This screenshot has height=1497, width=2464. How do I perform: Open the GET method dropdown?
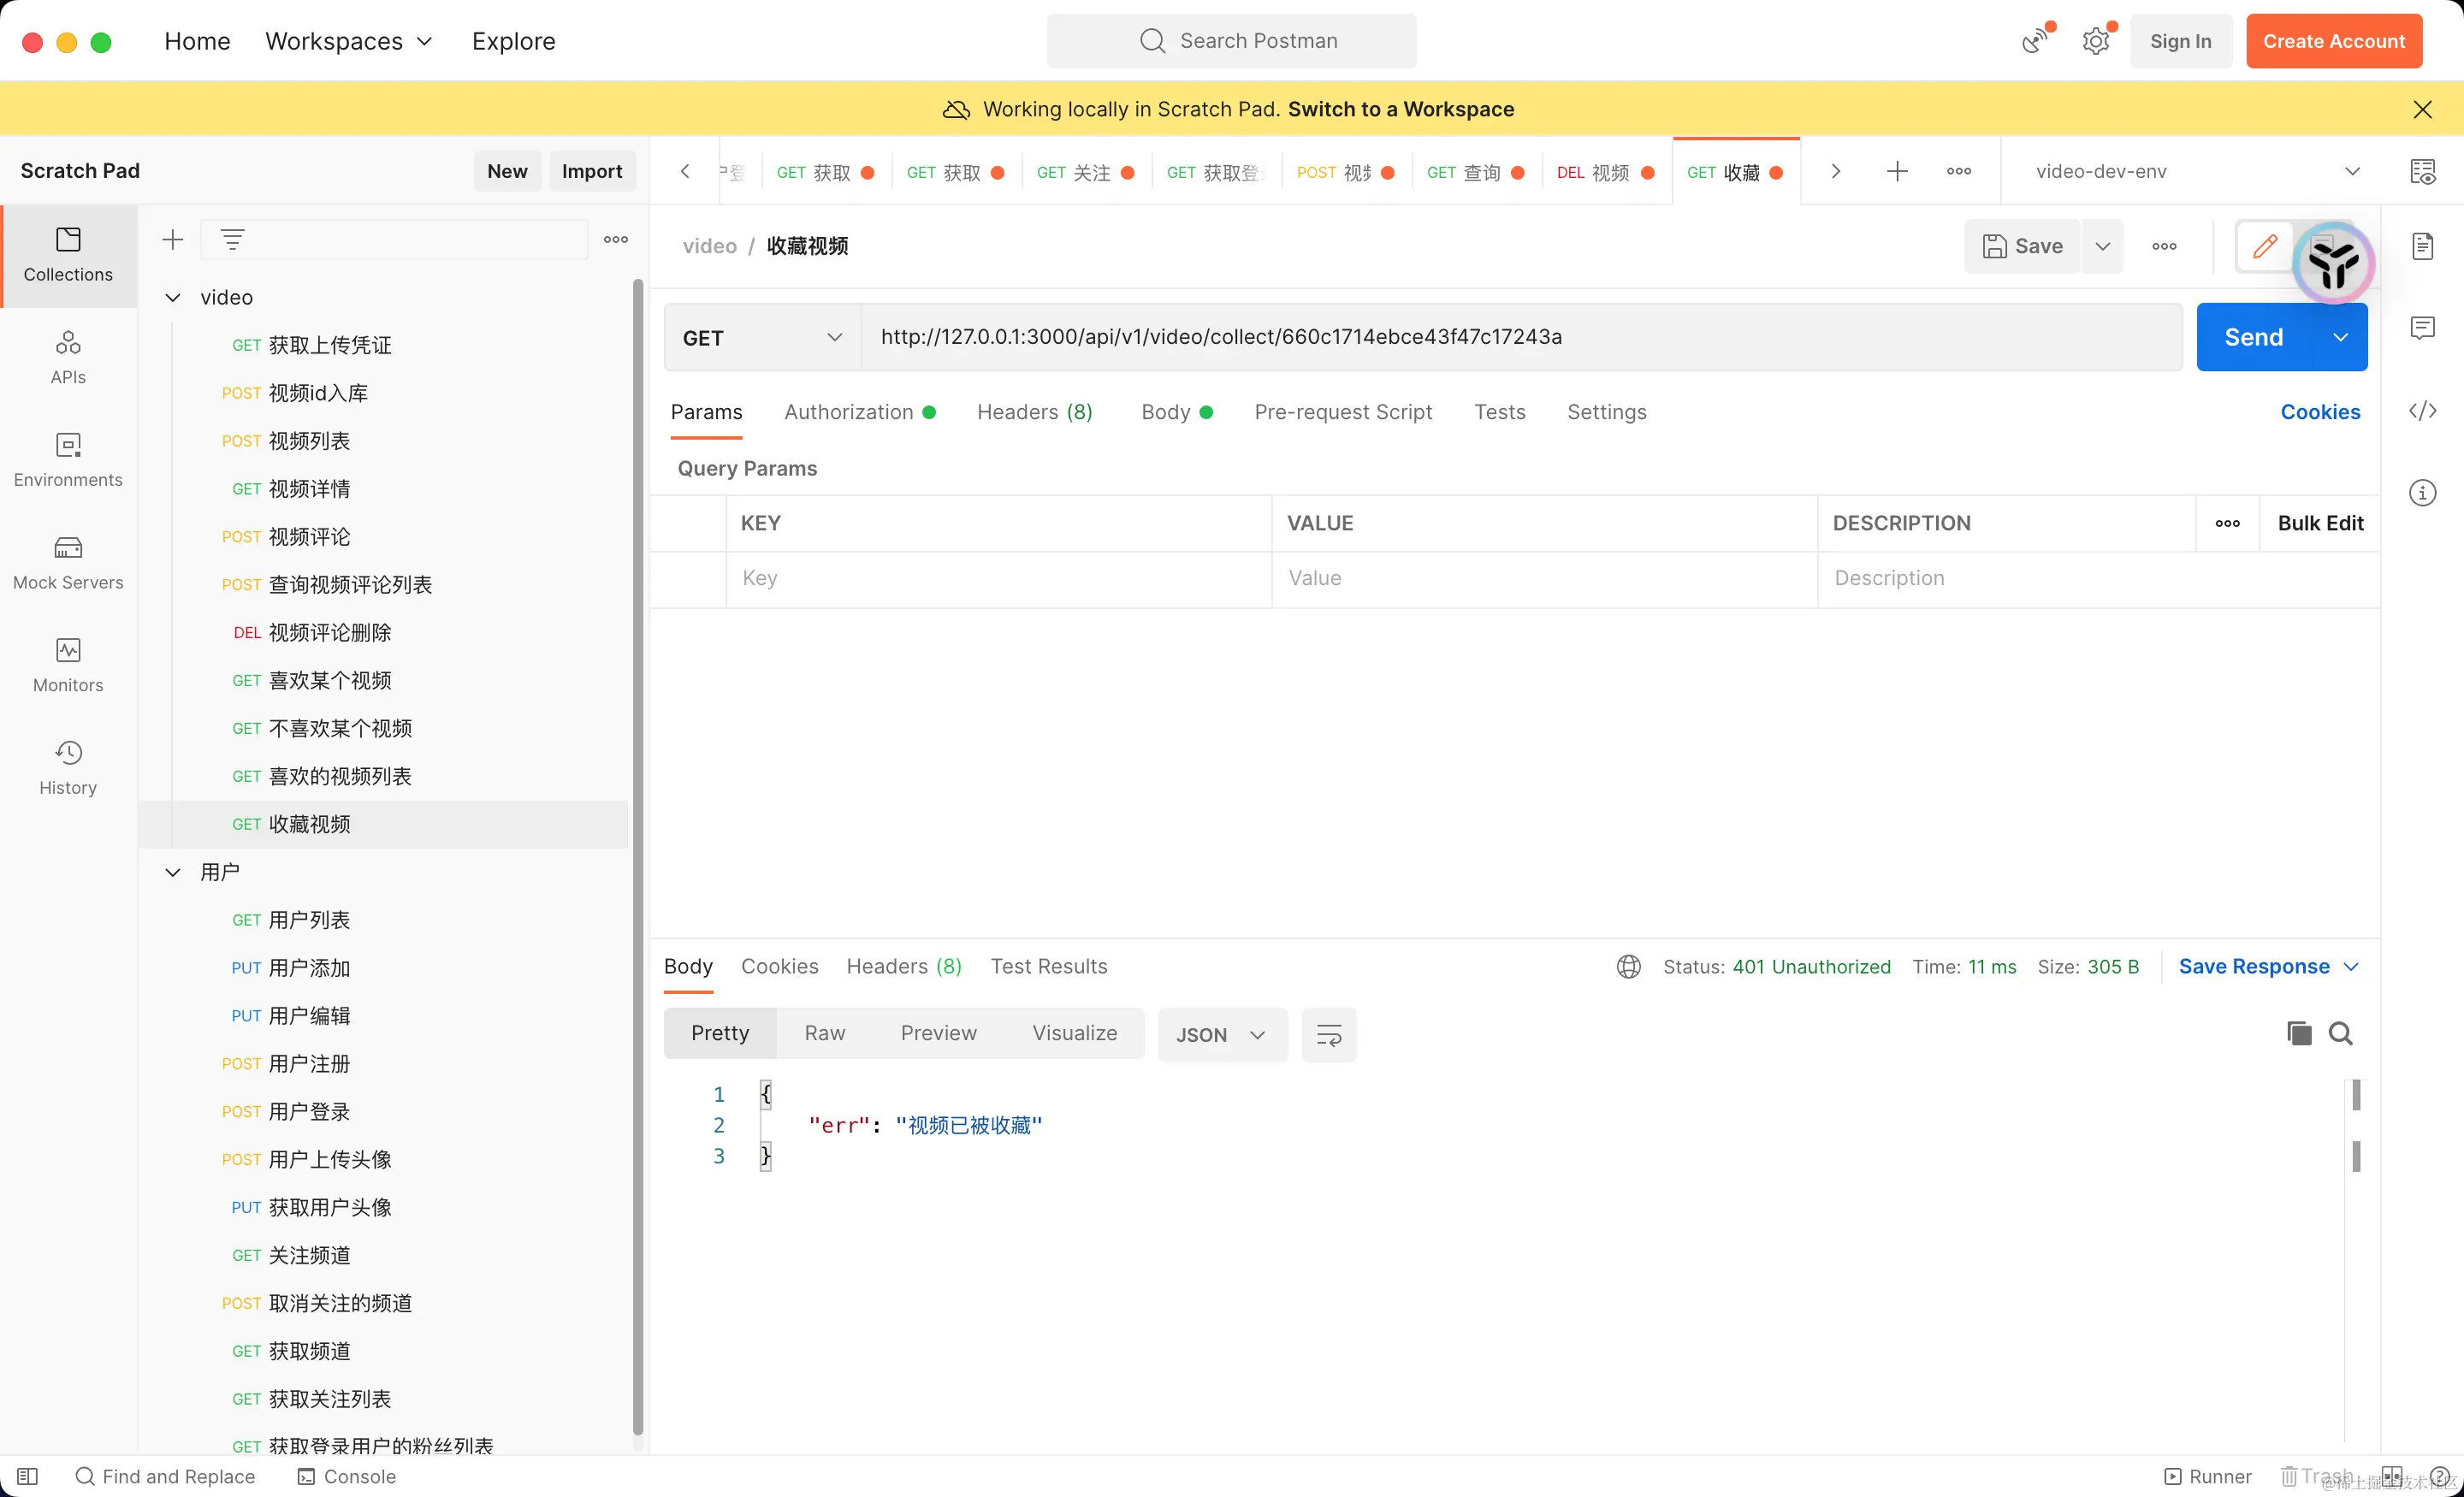[762, 338]
